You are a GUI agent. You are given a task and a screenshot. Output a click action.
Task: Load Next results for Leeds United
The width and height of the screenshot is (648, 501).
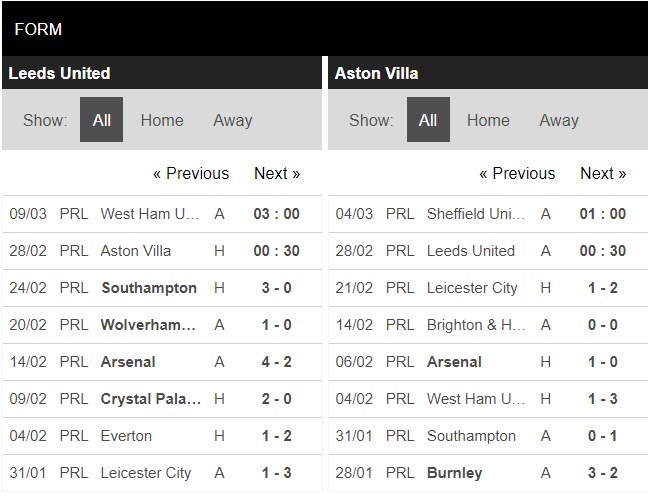tap(277, 173)
